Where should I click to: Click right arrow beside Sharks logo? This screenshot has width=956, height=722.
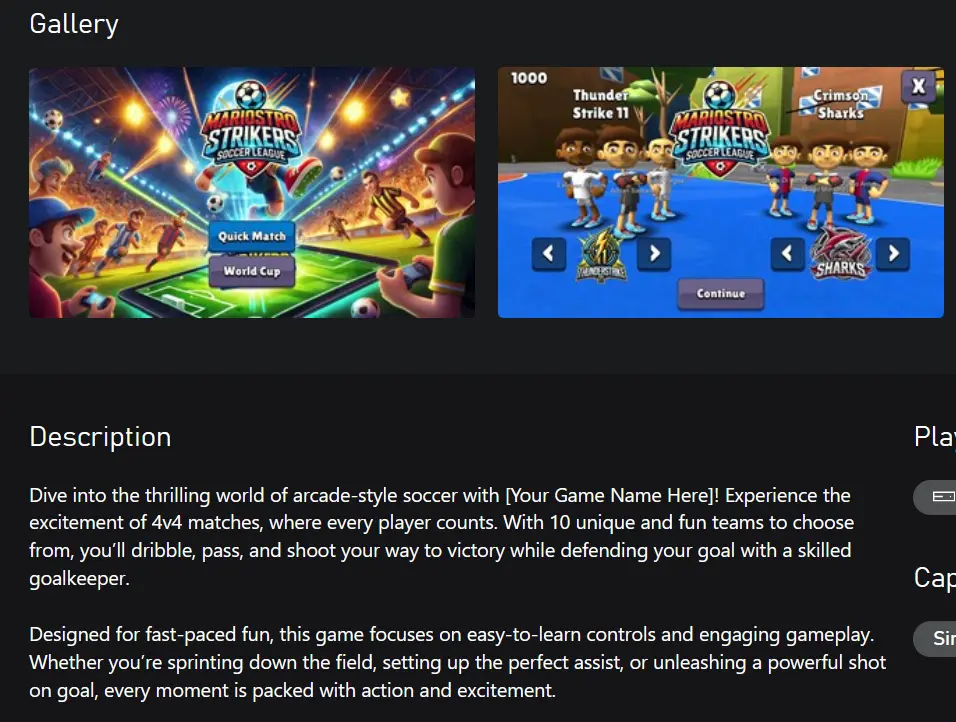pos(893,253)
